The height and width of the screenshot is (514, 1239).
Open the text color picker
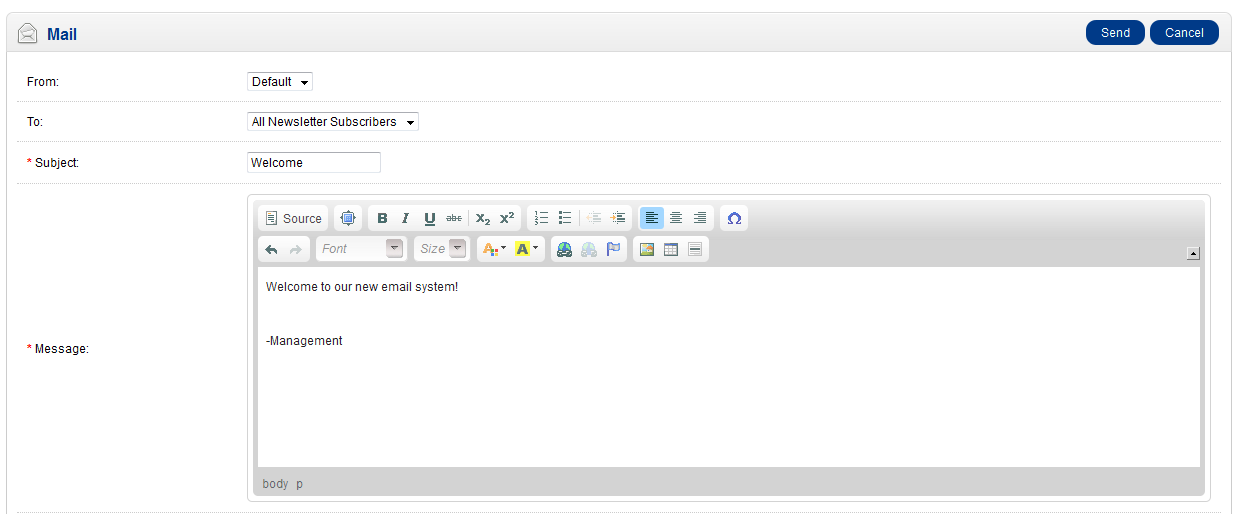point(494,249)
